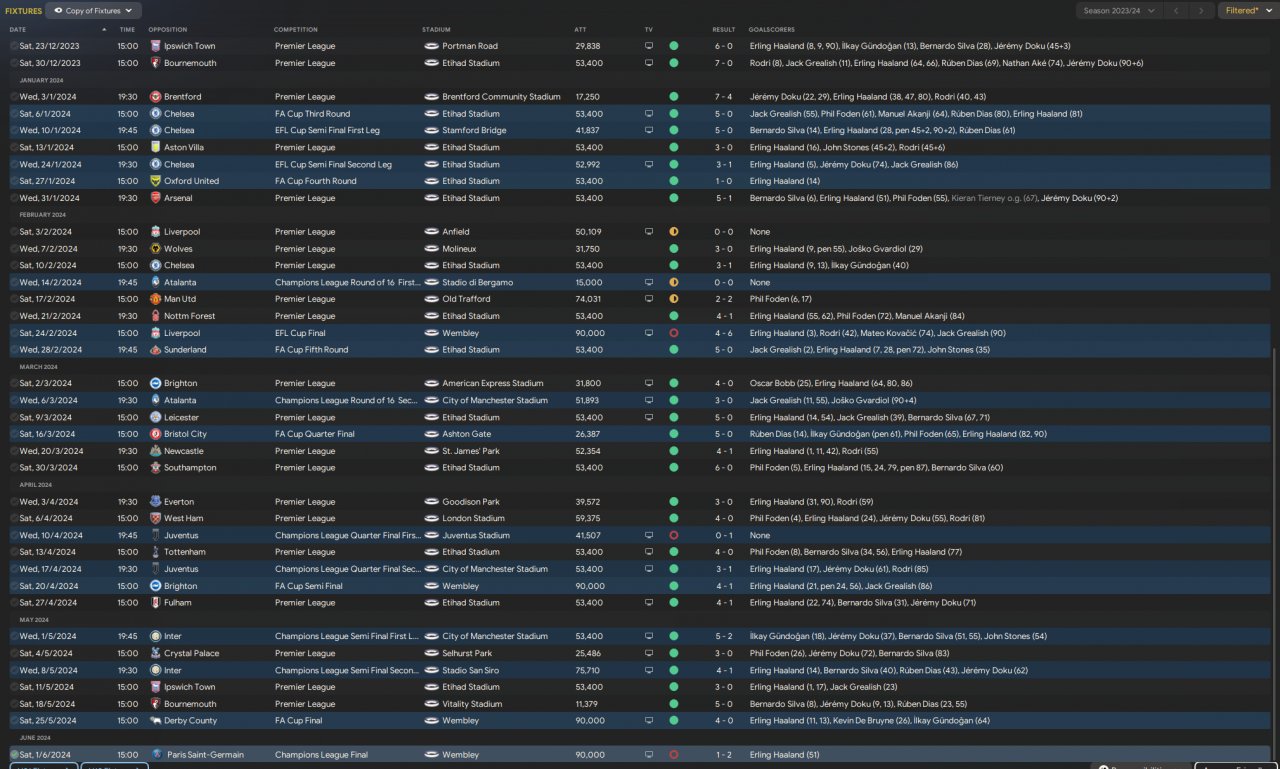Image resolution: width=1280 pixels, height=769 pixels.
Task: Click the stadium icon beside Stadio San Siro
Action: (432, 670)
